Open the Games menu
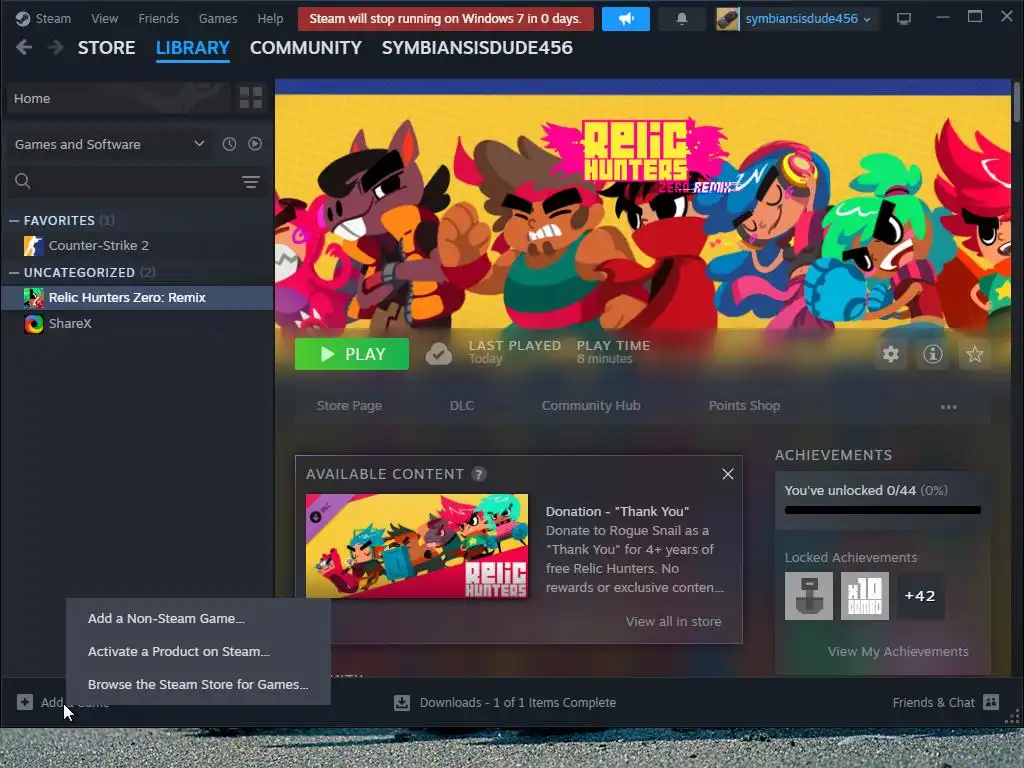The image size is (1024, 768). (218, 18)
